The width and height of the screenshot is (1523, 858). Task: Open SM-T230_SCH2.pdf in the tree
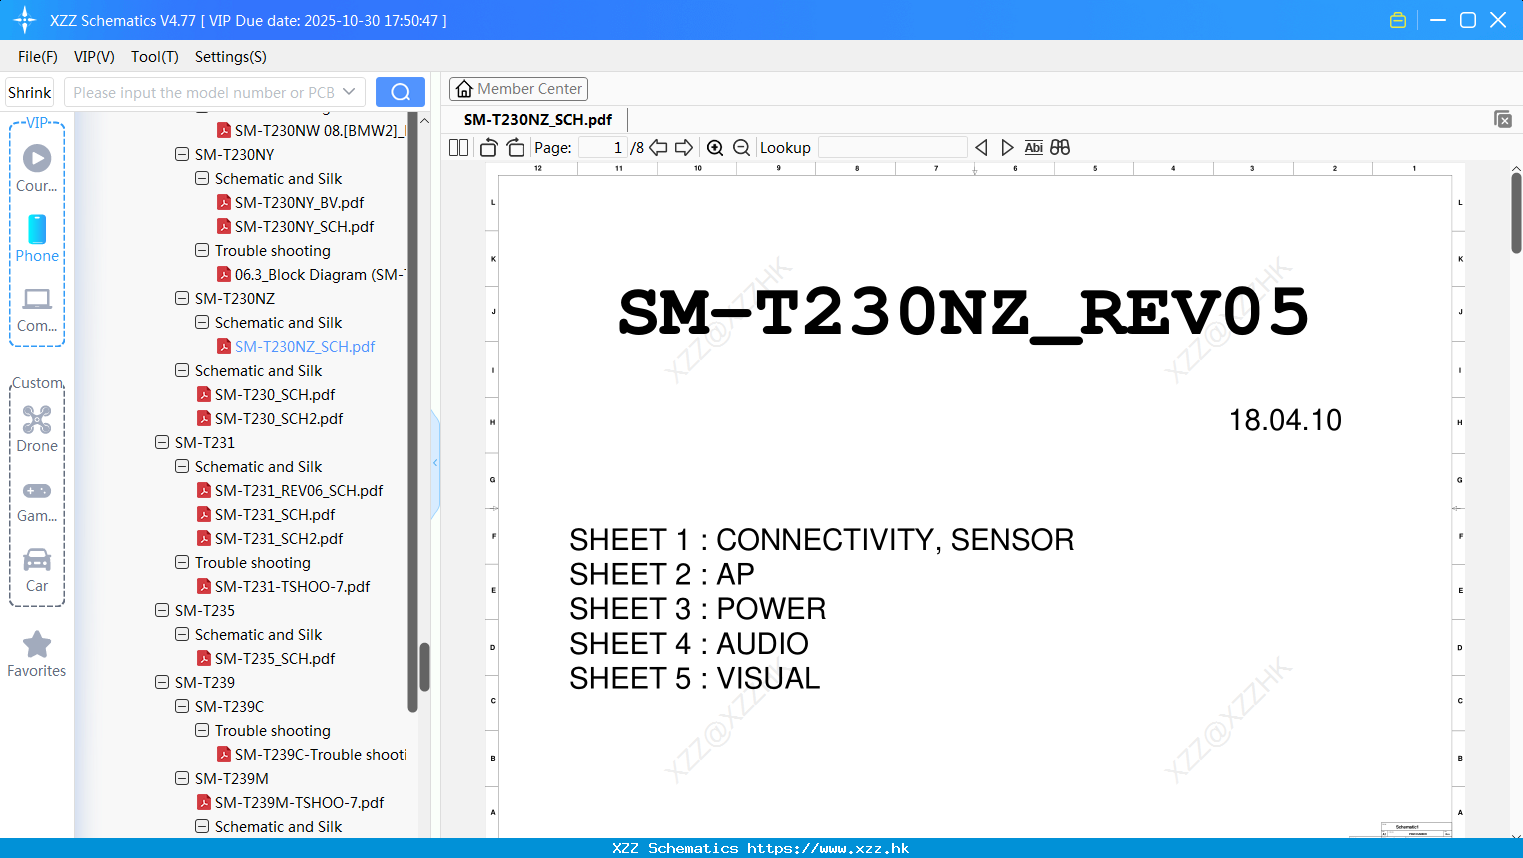(x=279, y=418)
